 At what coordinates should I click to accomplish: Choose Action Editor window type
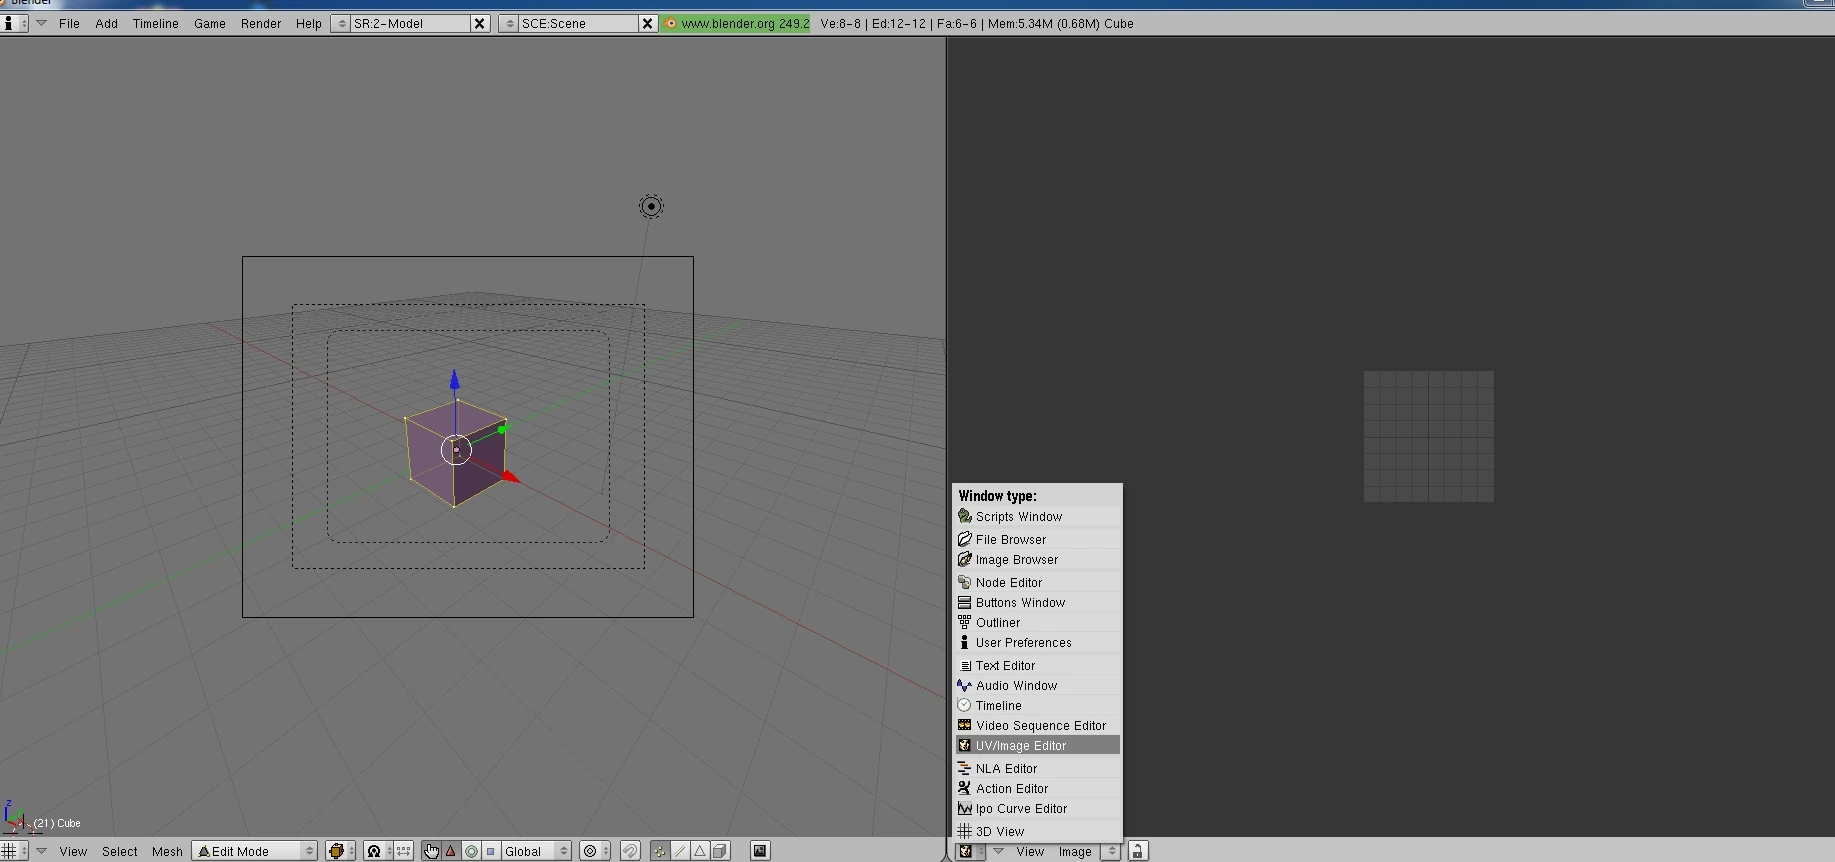[1038, 789]
